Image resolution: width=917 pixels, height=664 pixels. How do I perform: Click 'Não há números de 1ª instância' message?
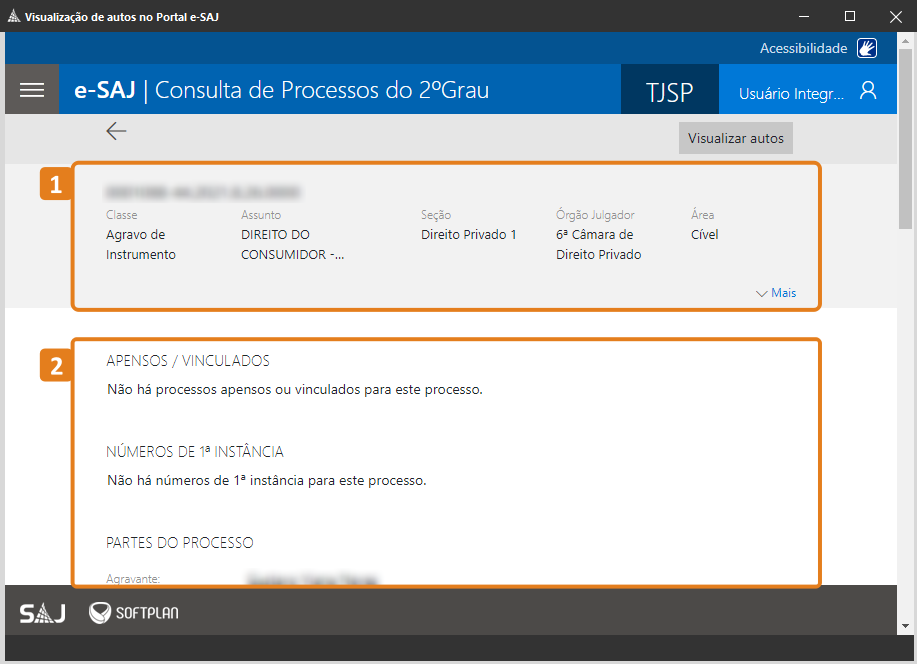click(x=267, y=480)
